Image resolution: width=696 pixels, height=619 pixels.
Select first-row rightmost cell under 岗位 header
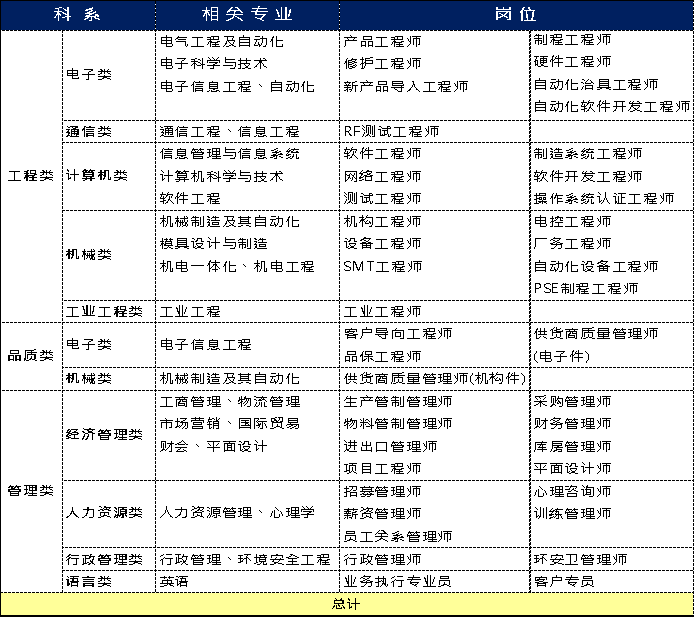coord(611,75)
